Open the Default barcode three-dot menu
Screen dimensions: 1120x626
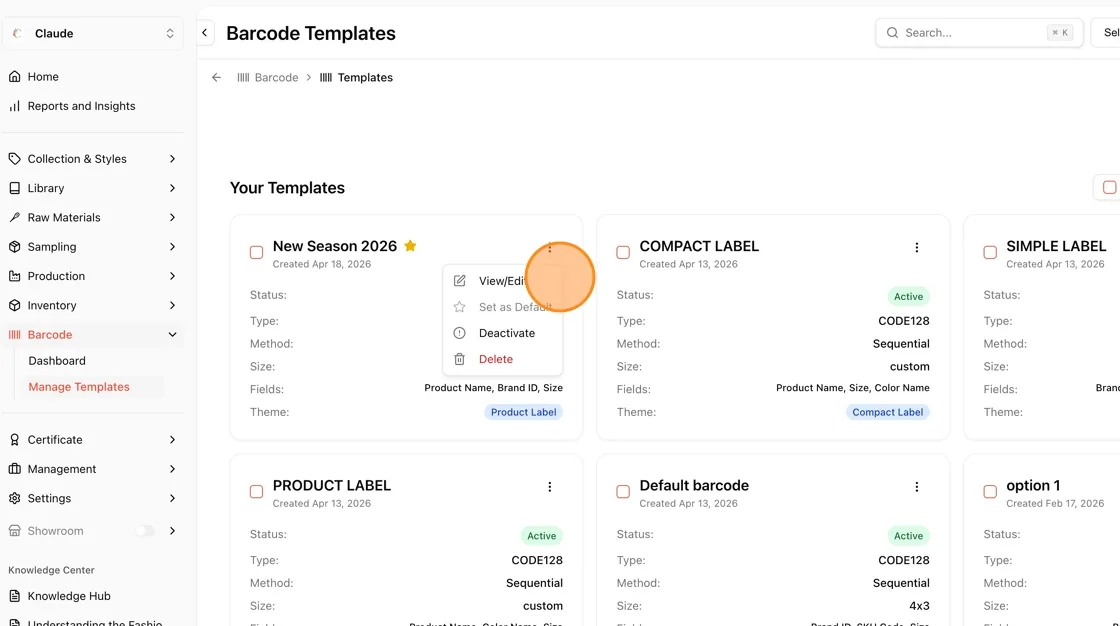pyautogui.click(x=916, y=487)
